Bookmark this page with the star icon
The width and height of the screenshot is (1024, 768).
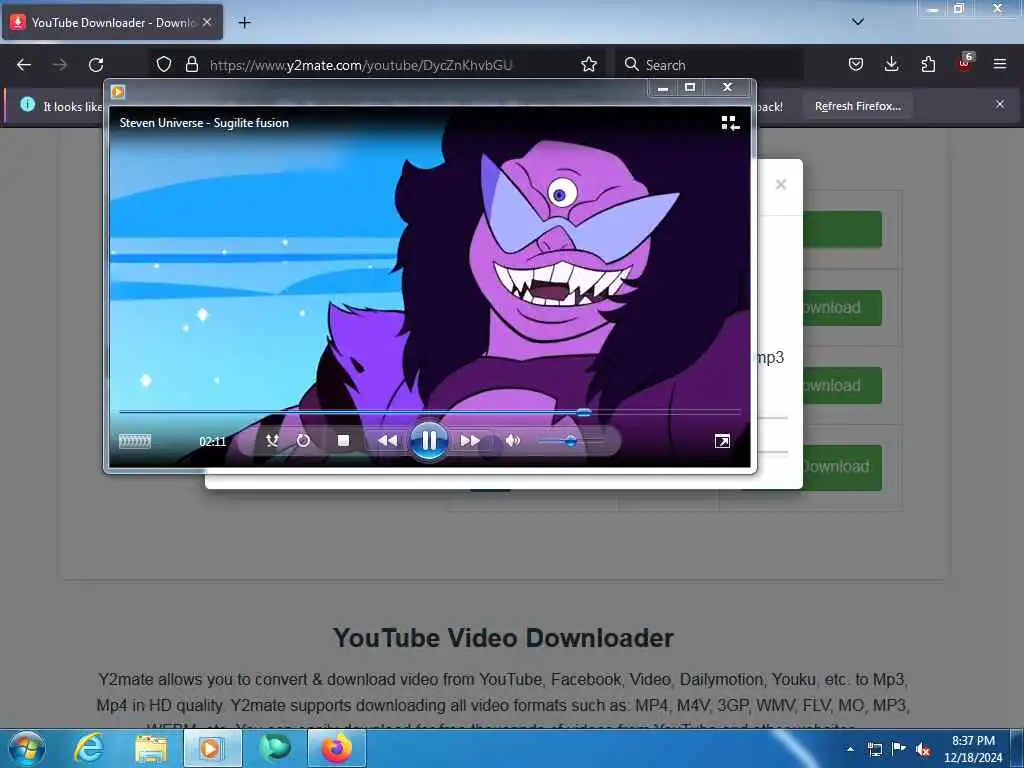pyautogui.click(x=589, y=64)
